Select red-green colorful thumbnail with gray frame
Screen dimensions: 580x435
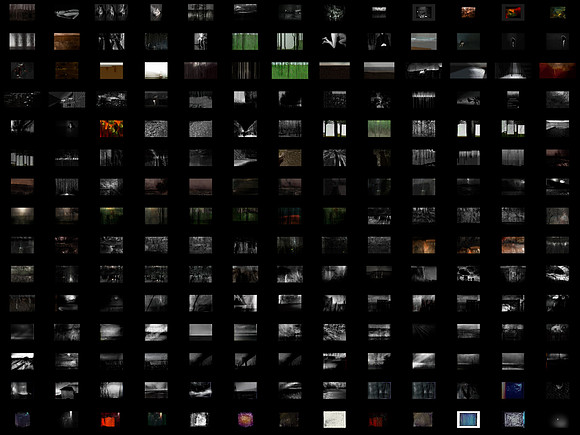click(x=513, y=13)
